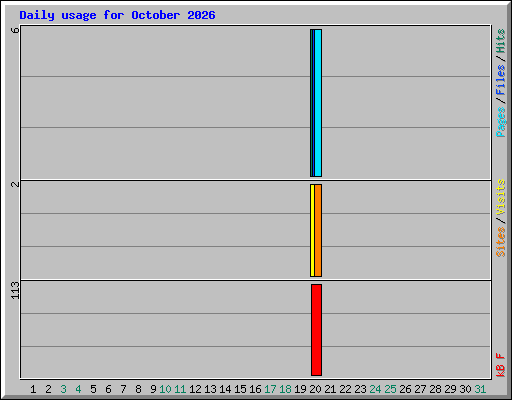Click day "20" on the x-axis

[315, 389]
